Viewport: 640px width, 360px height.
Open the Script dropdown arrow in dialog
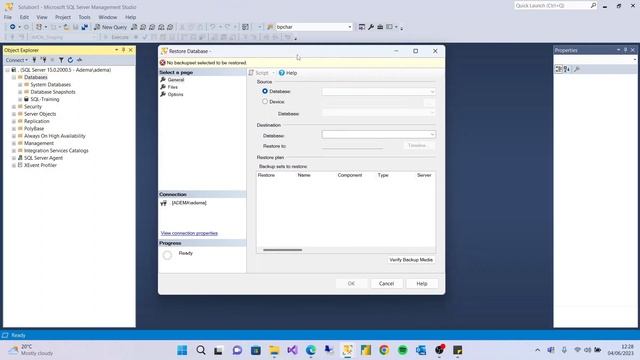(273, 73)
